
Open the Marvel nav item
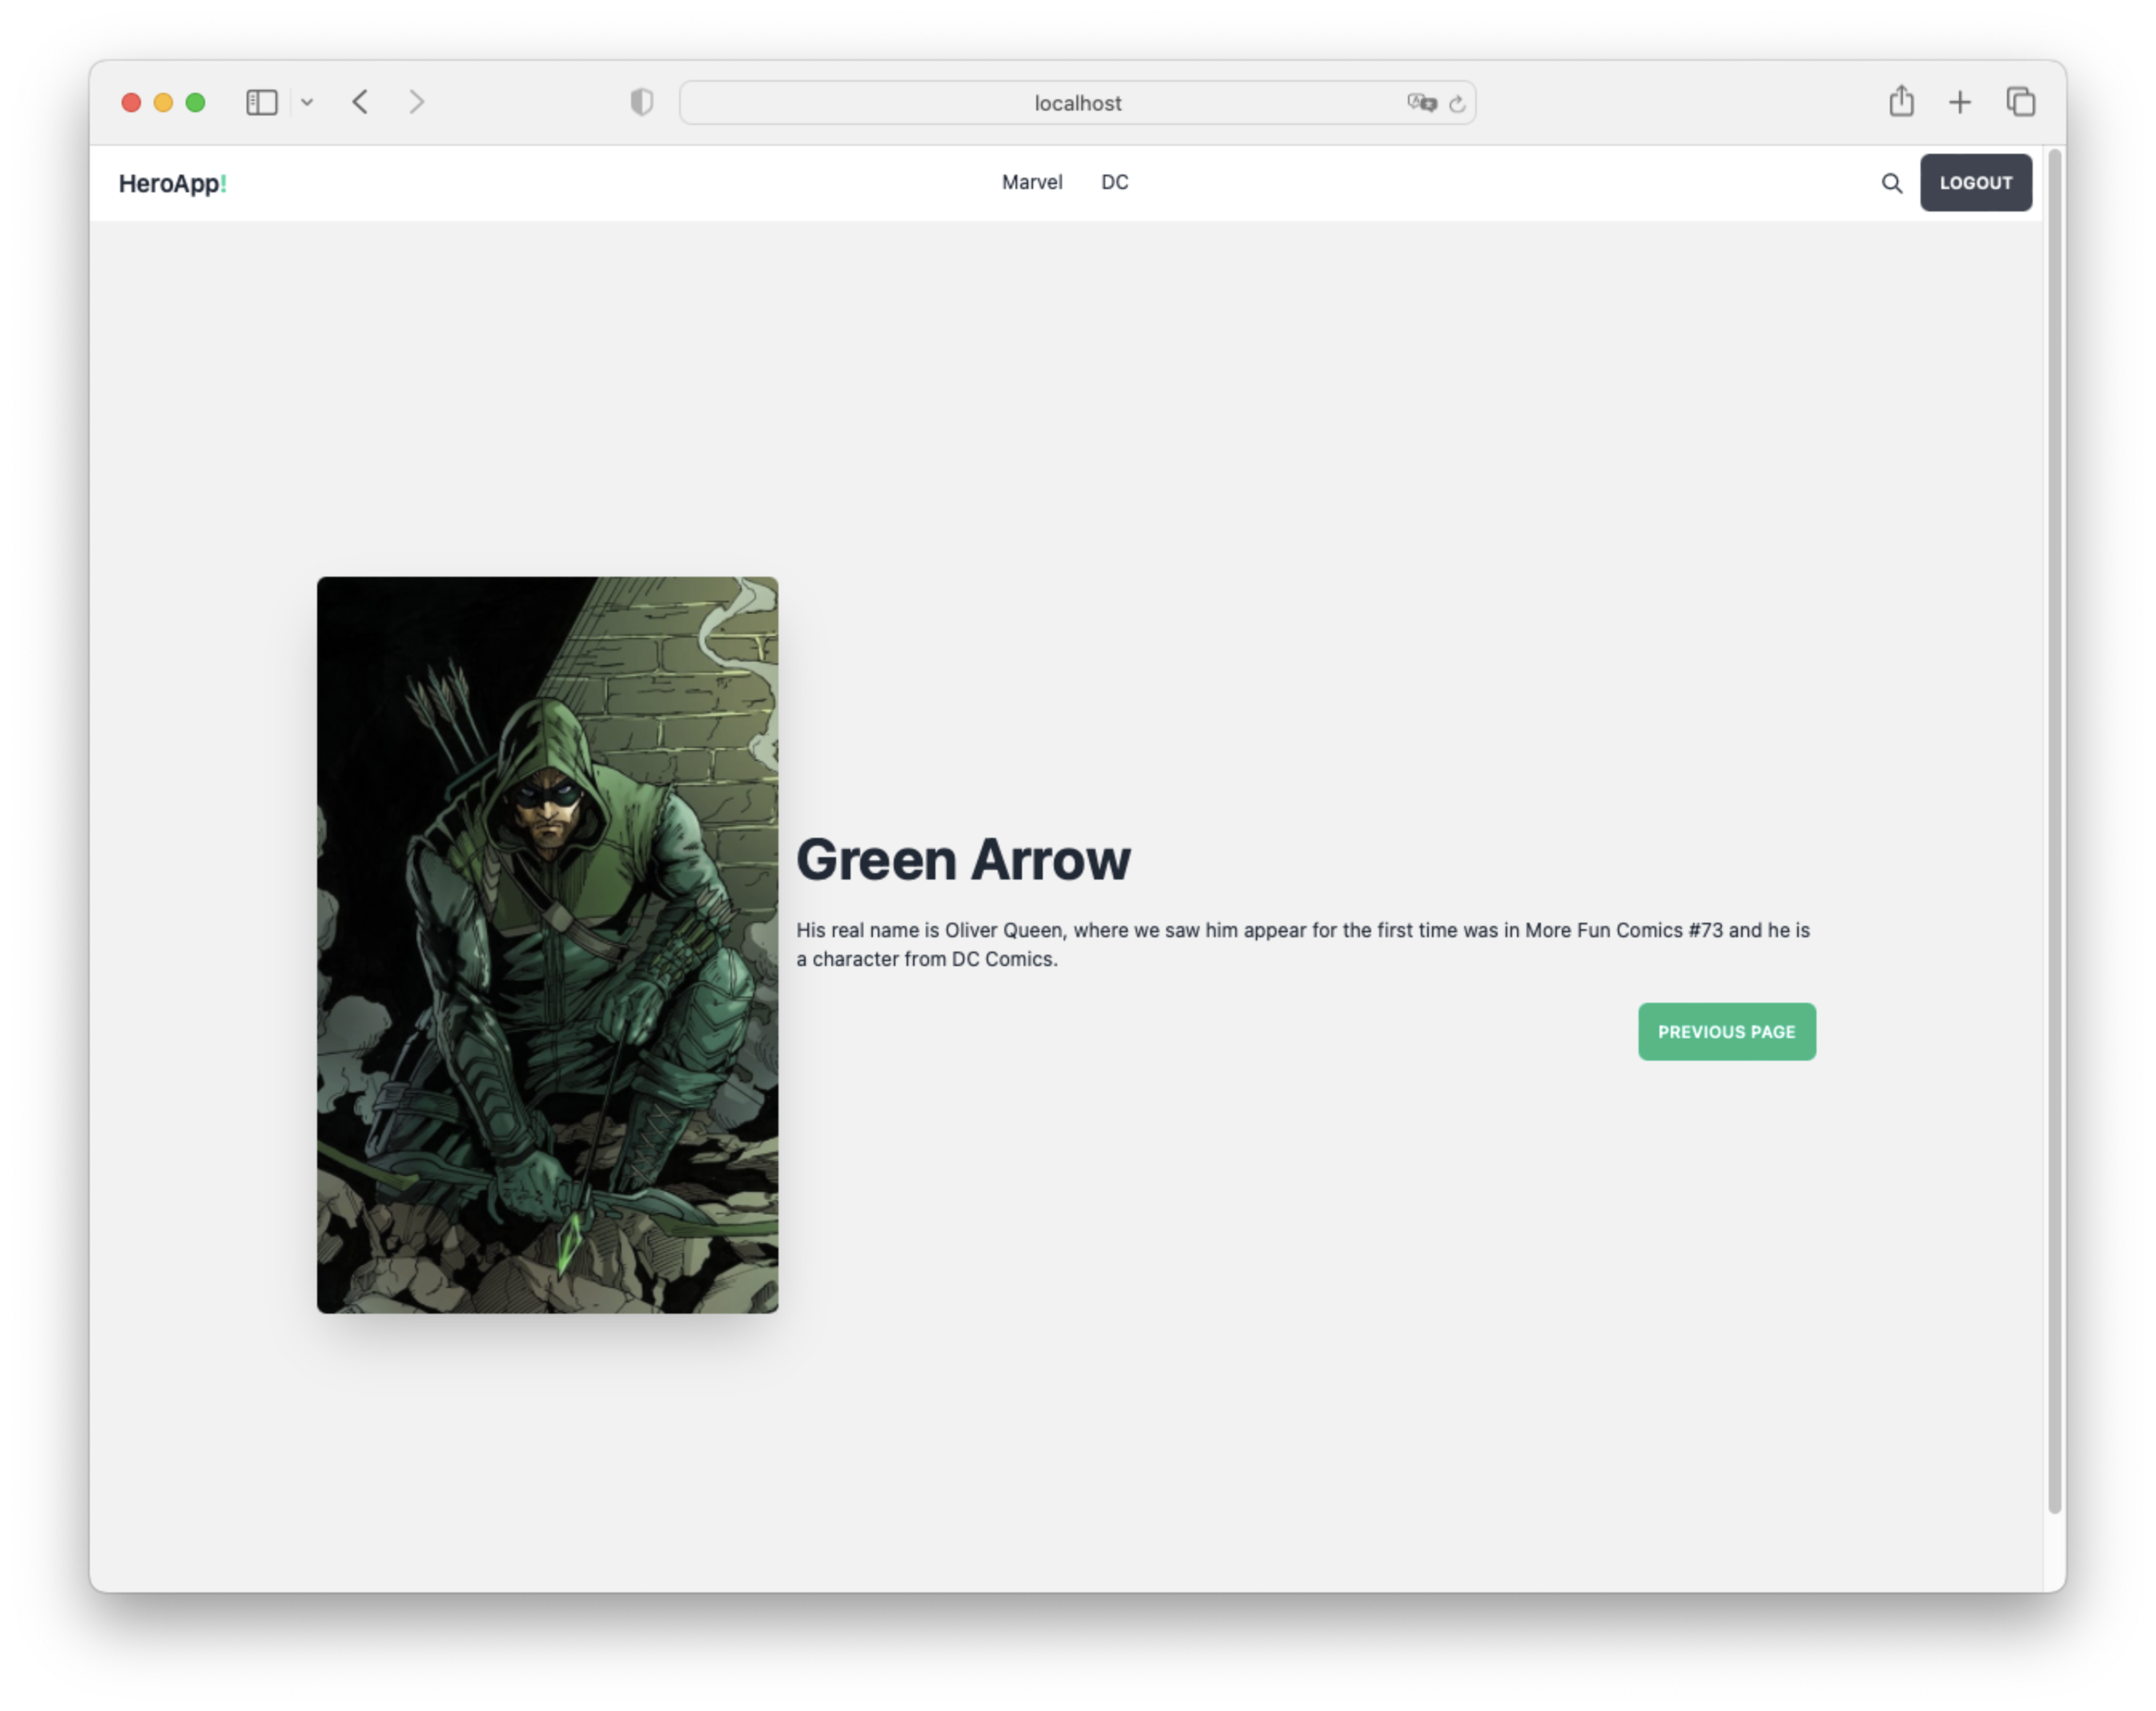(x=1032, y=182)
